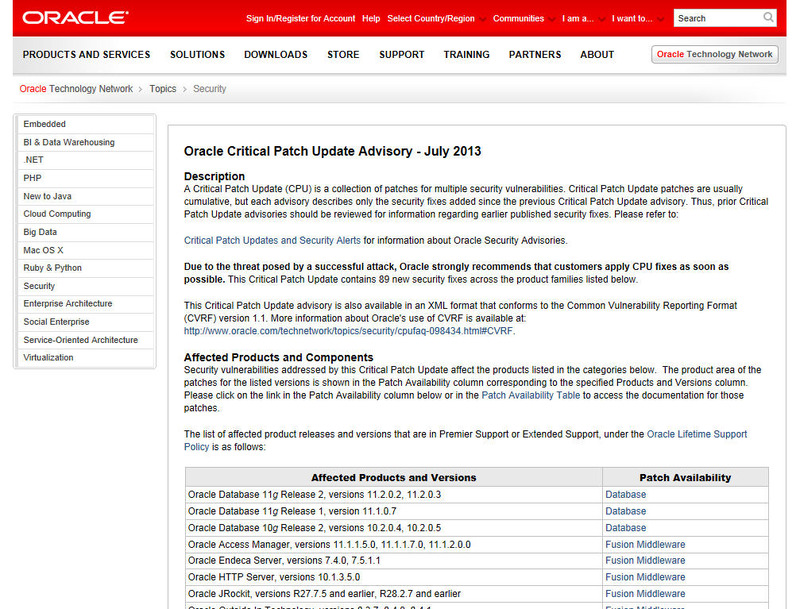
Task: Open Fusion Middleware patch for Oracle Access Manager
Action: (x=645, y=544)
